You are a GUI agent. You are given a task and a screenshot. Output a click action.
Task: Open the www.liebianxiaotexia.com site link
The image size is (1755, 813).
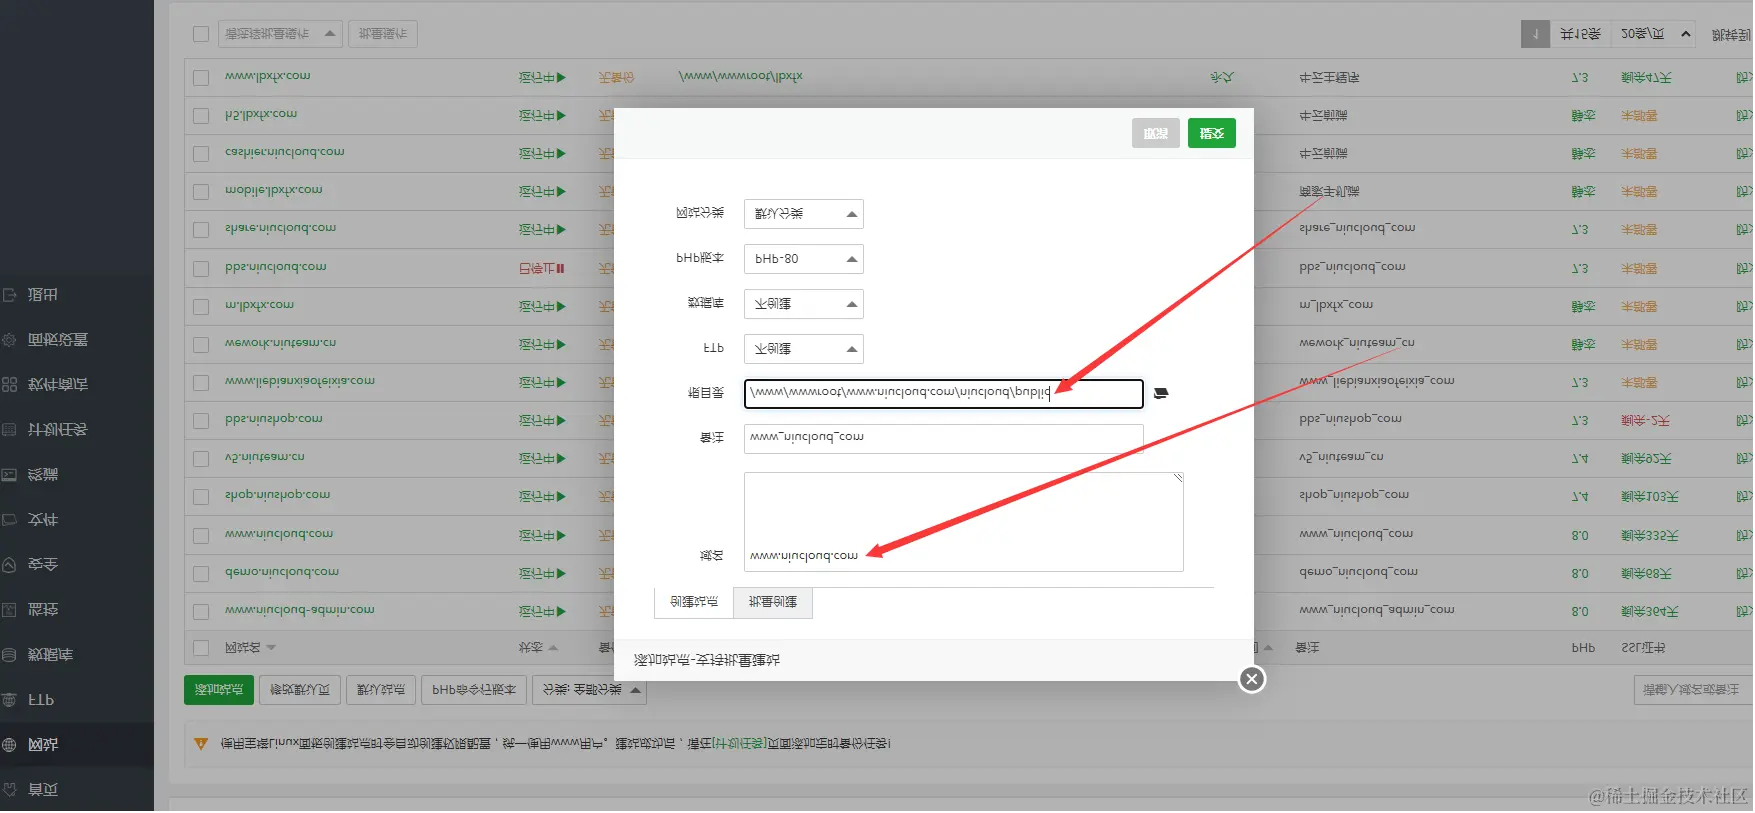click(x=299, y=381)
